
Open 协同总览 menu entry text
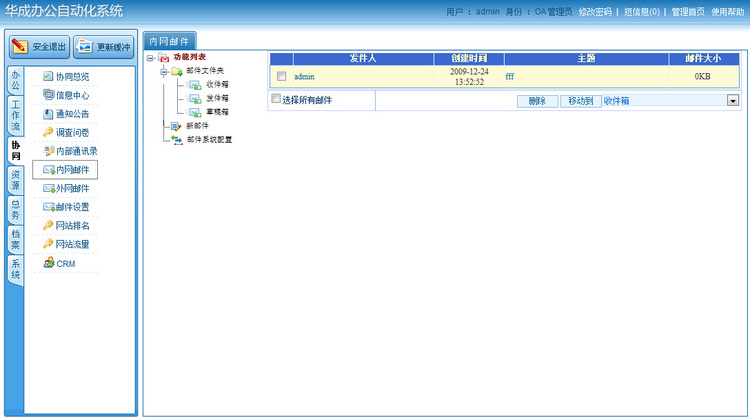[x=72, y=77]
